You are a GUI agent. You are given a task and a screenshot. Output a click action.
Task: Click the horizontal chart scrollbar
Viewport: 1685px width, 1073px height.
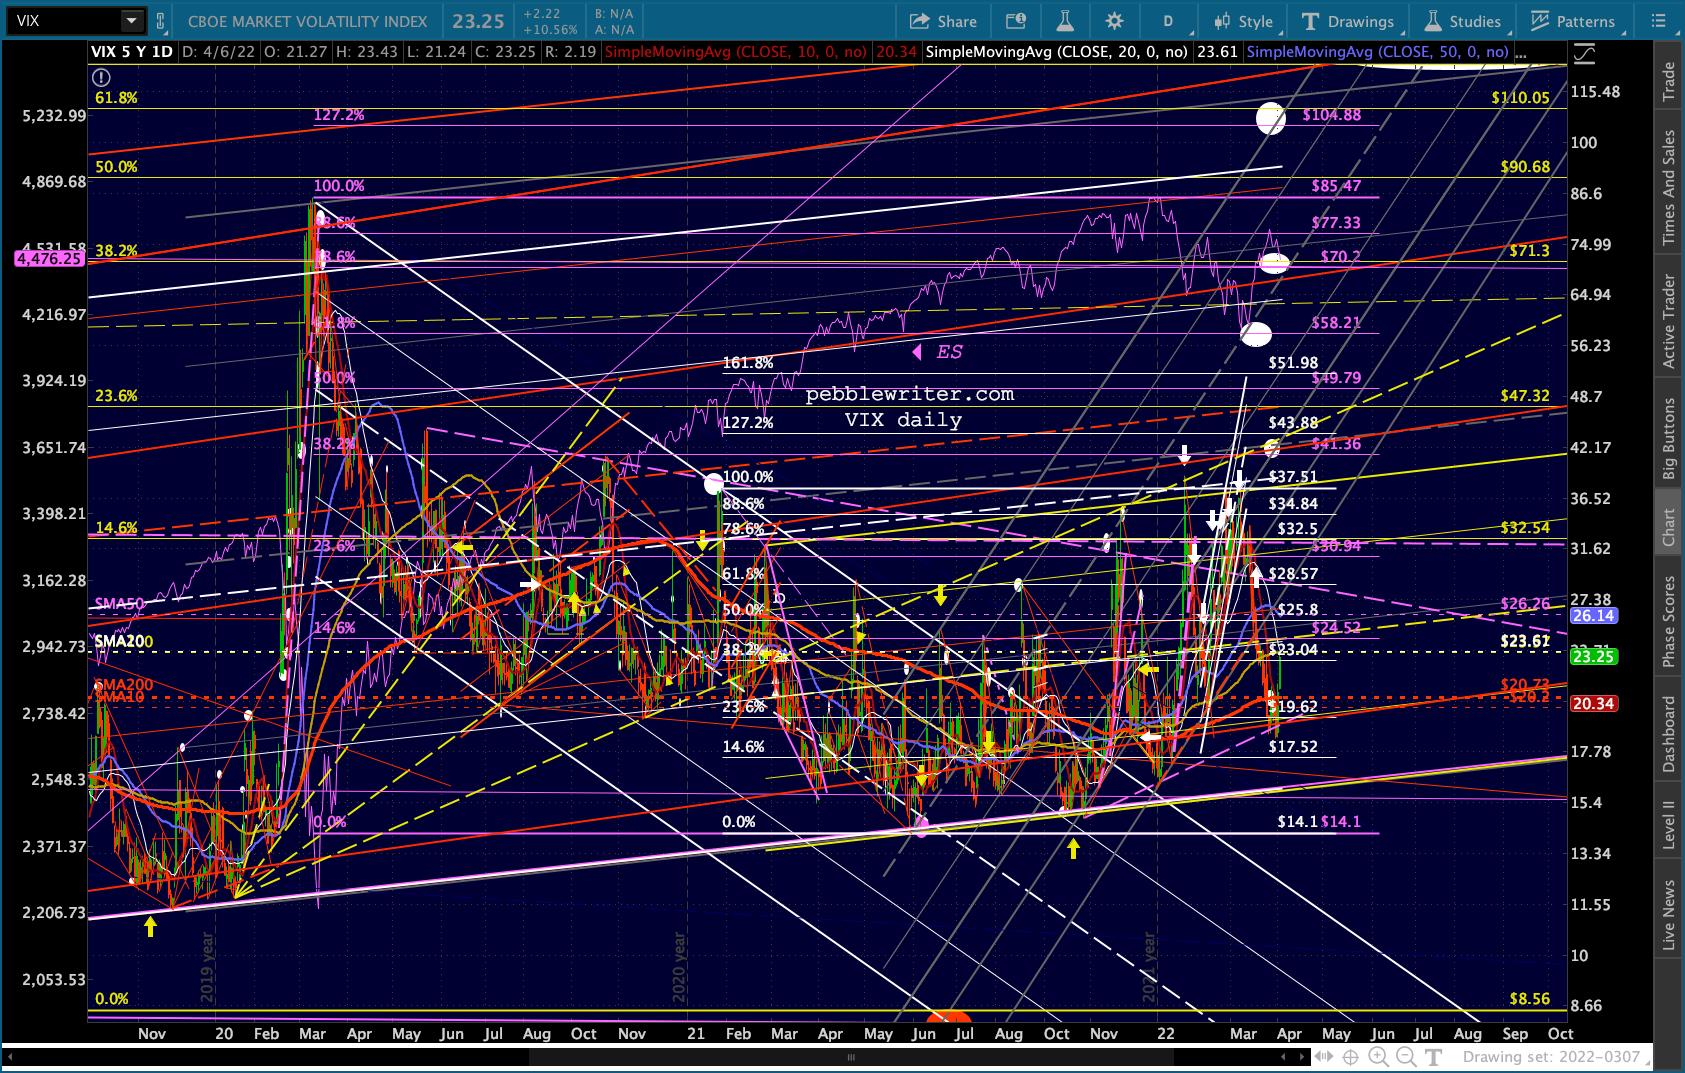pyautogui.click(x=655, y=1057)
